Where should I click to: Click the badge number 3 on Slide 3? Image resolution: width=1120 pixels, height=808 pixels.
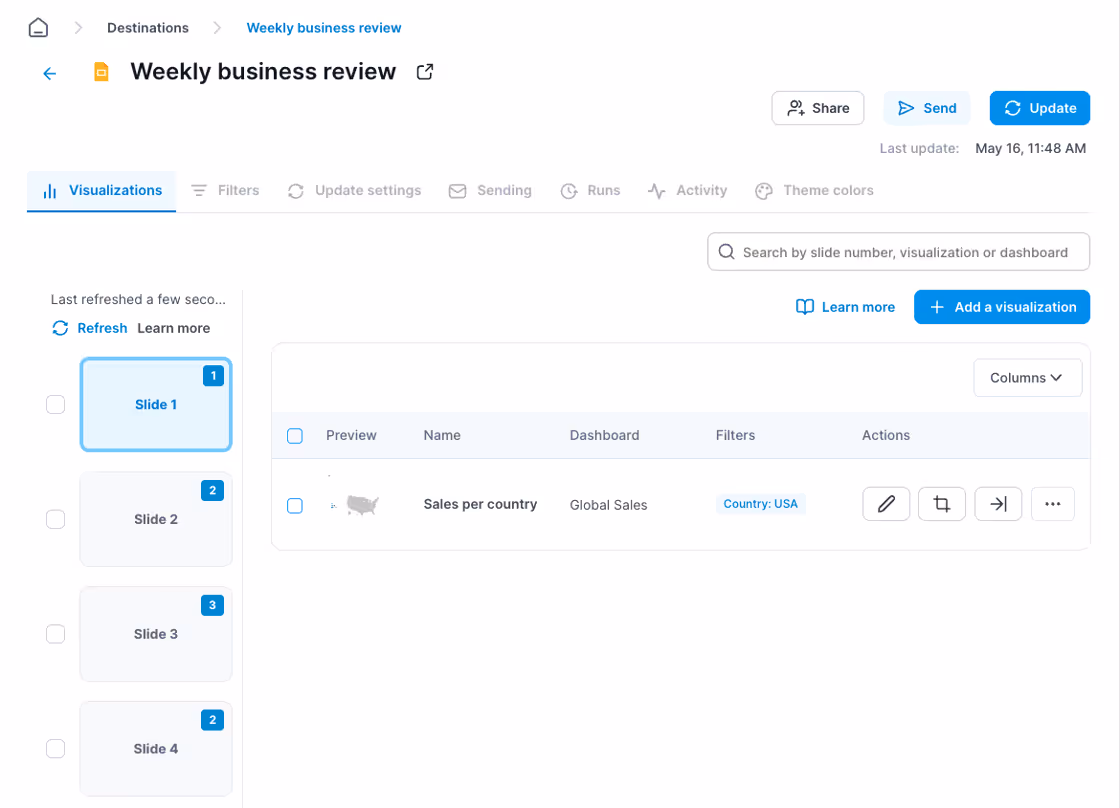pyautogui.click(x=212, y=605)
